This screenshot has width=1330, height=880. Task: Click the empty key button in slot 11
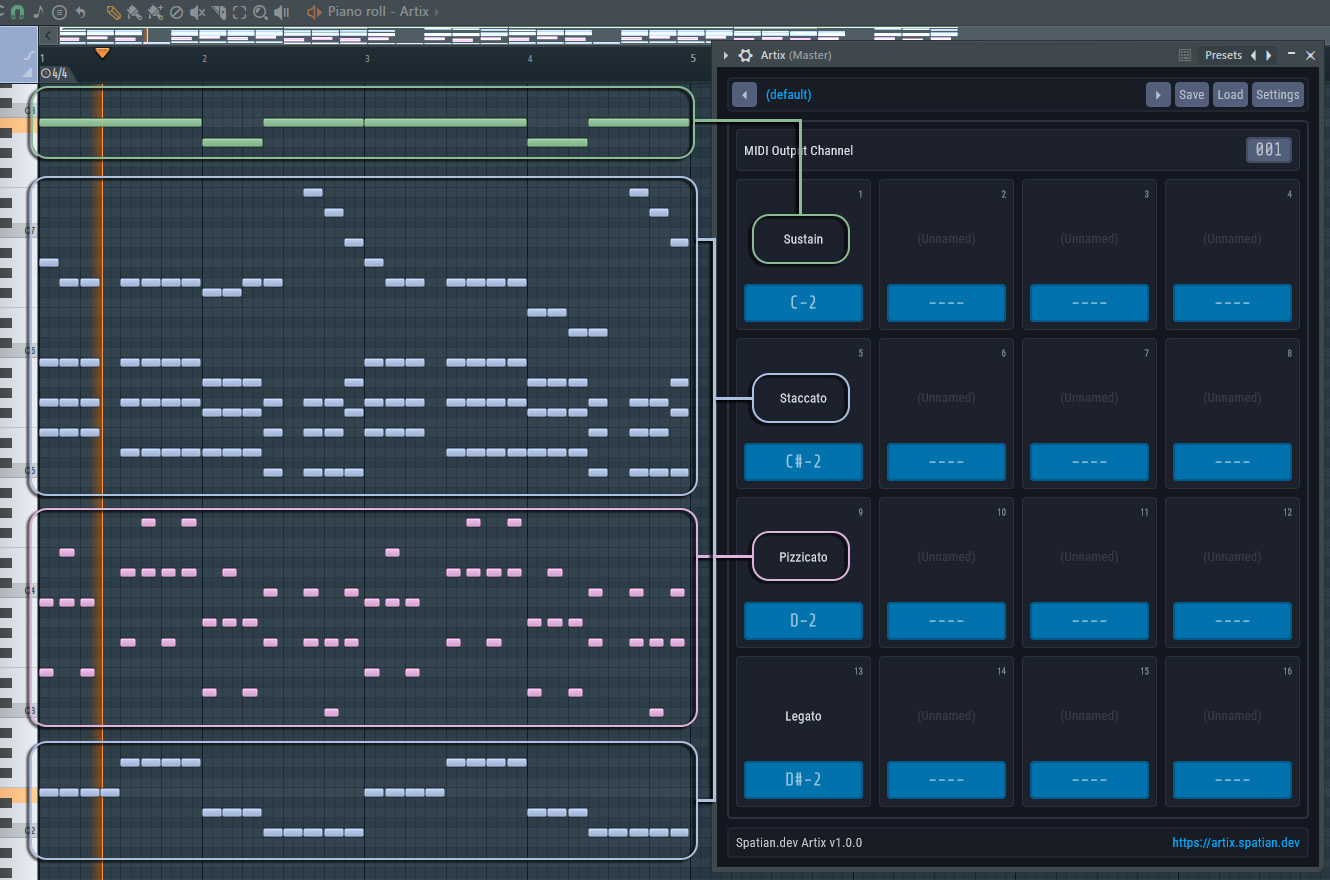click(1089, 621)
